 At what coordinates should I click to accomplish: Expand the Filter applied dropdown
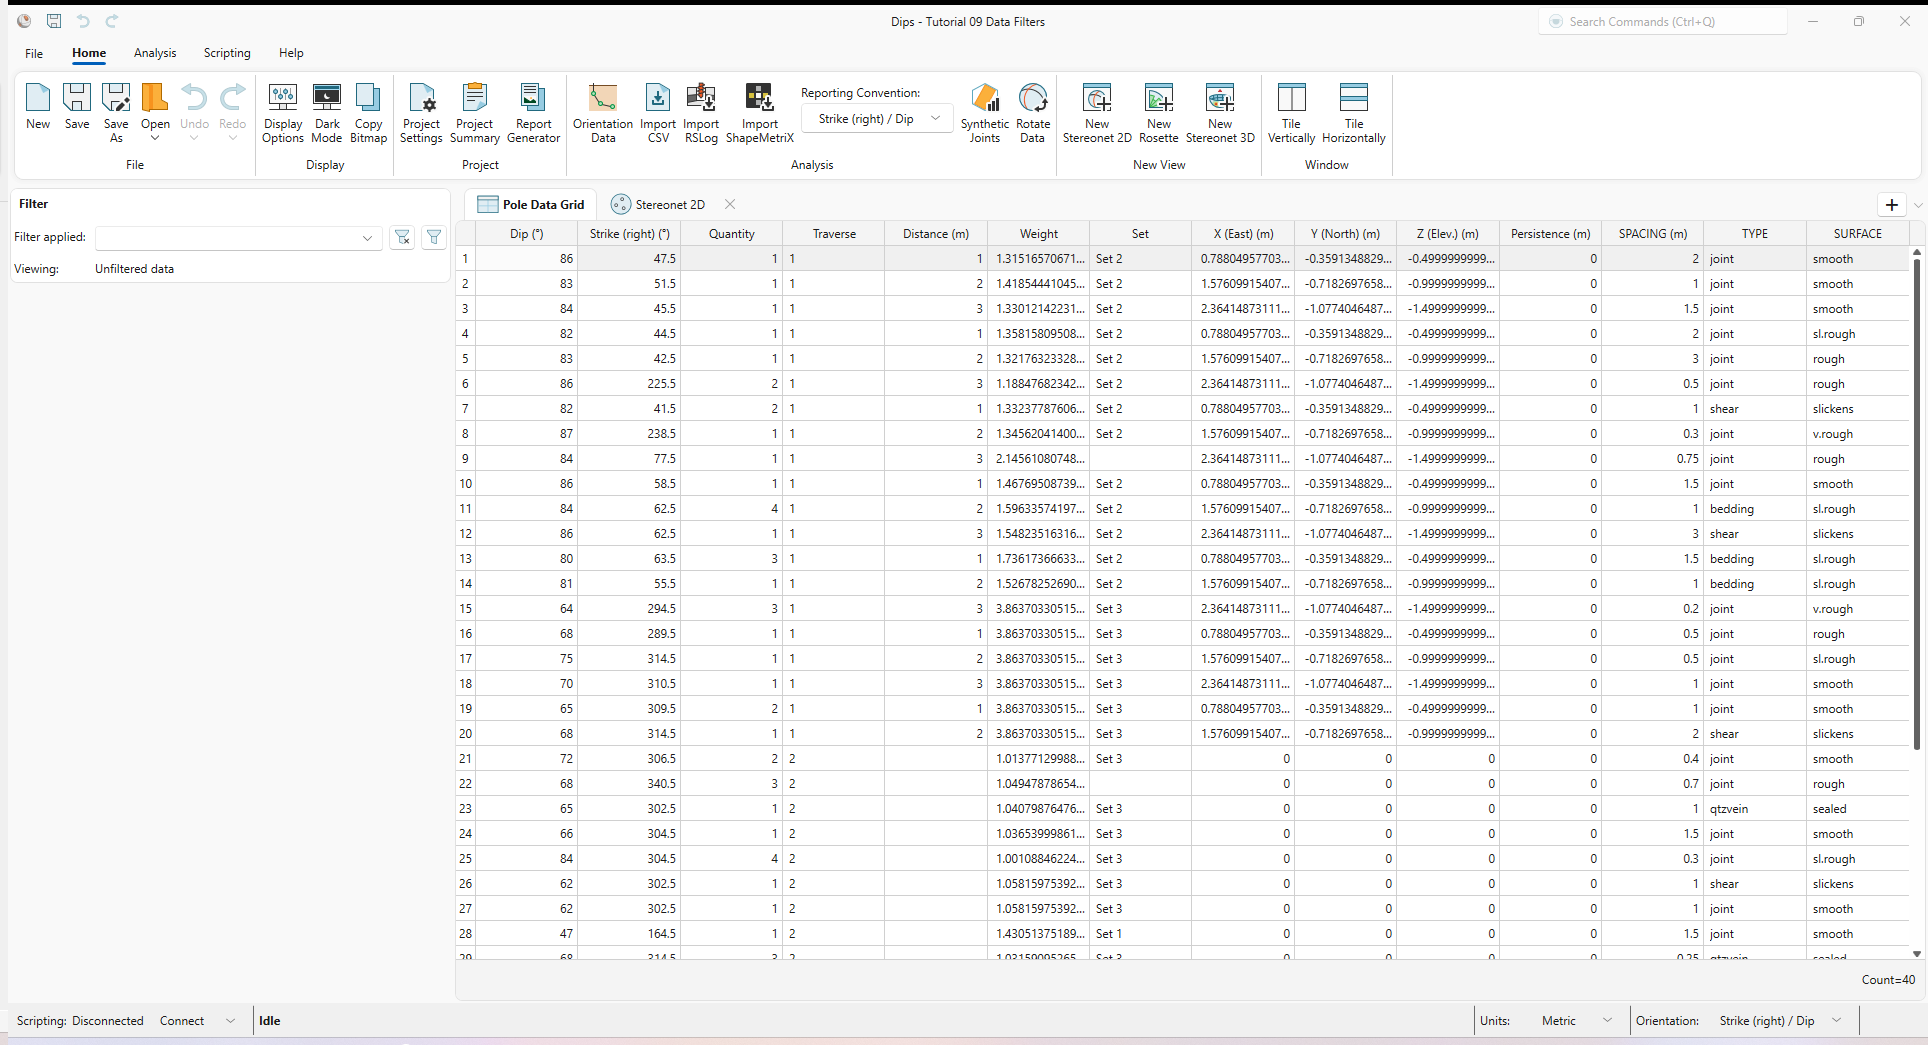pos(367,238)
